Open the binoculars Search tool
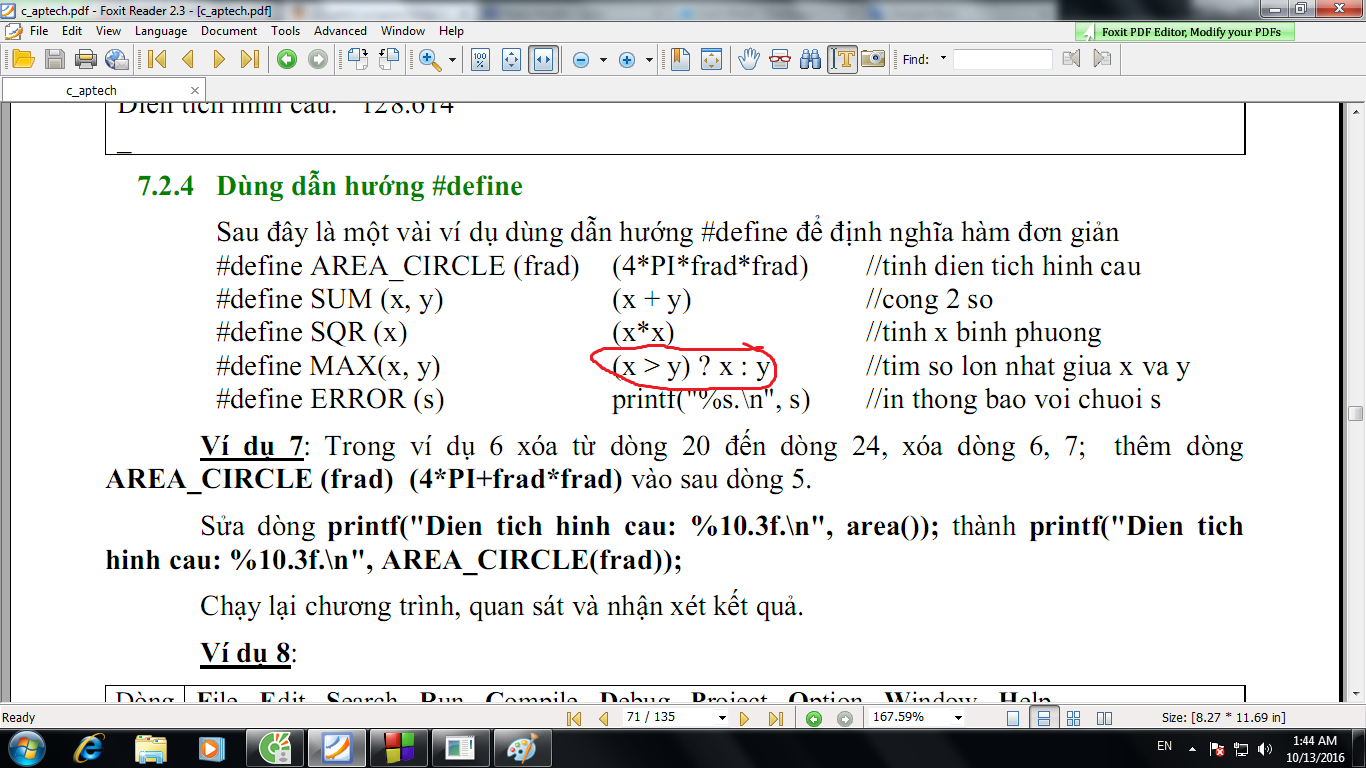Screen dimensions: 1366x768 pos(811,59)
